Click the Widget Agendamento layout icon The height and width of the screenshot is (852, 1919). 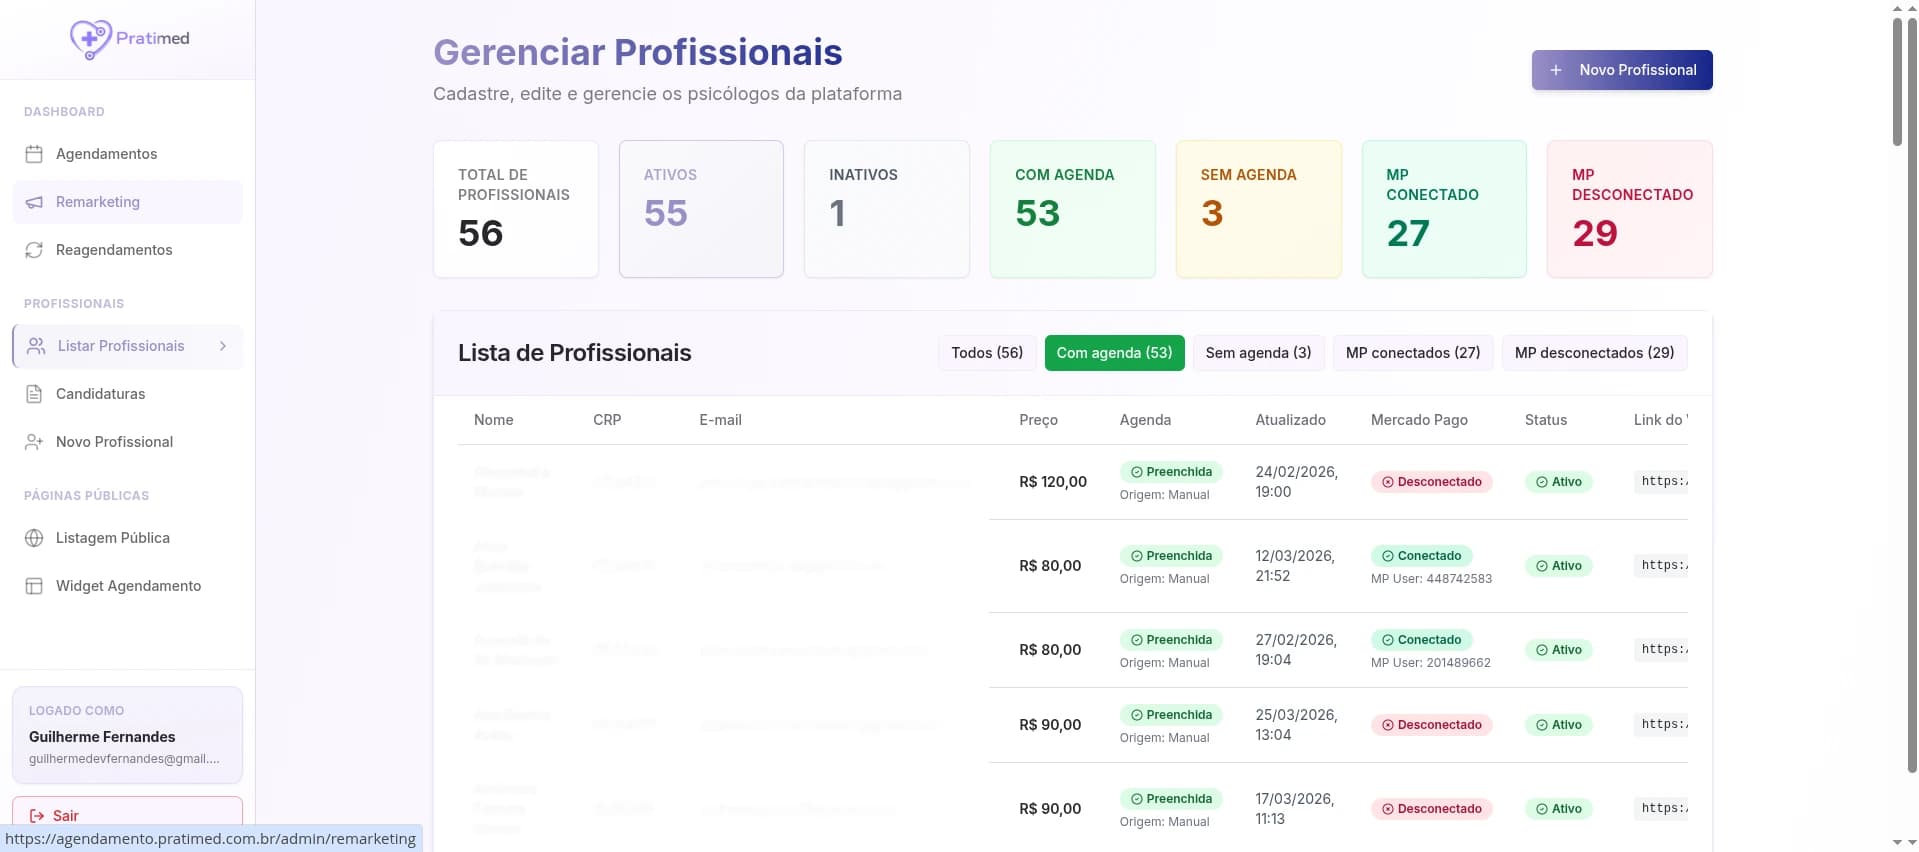pos(34,586)
